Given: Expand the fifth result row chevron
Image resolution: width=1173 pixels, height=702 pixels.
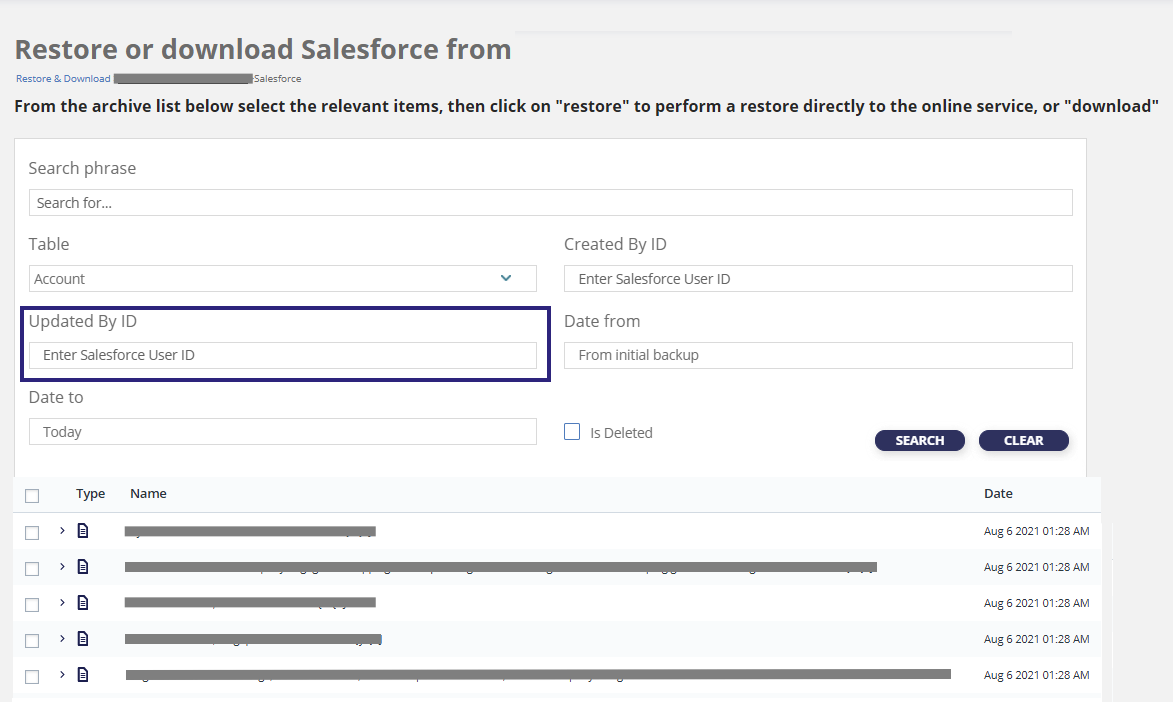Looking at the screenshot, I should point(62,674).
